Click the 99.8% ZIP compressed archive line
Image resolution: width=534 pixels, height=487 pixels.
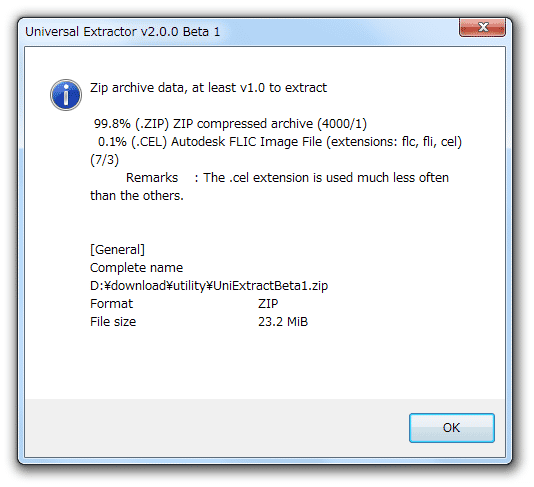pos(230,124)
